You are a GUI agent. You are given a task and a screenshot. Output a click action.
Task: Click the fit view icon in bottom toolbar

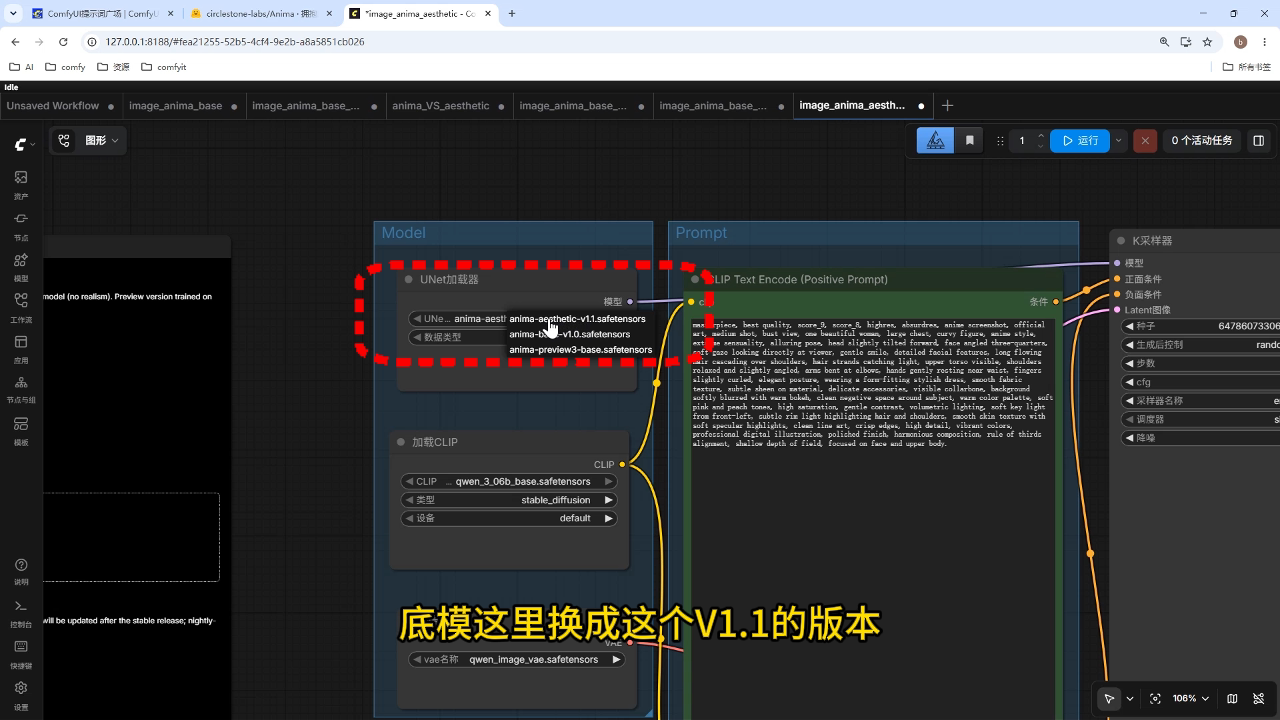tap(1155, 699)
